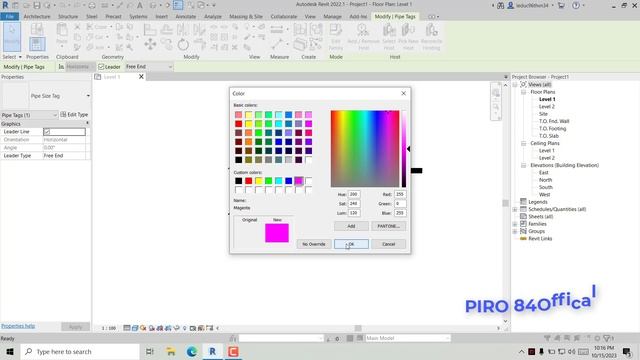Click the Revit taskbar icon
This screenshot has width=640, height=360.
tap(212, 351)
